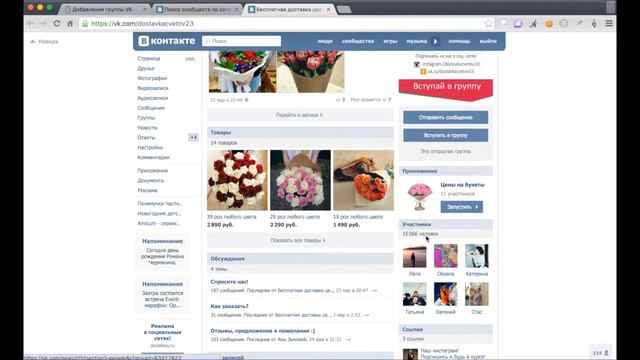Open discussion Спросите нас!

click(x=229, y=282)
